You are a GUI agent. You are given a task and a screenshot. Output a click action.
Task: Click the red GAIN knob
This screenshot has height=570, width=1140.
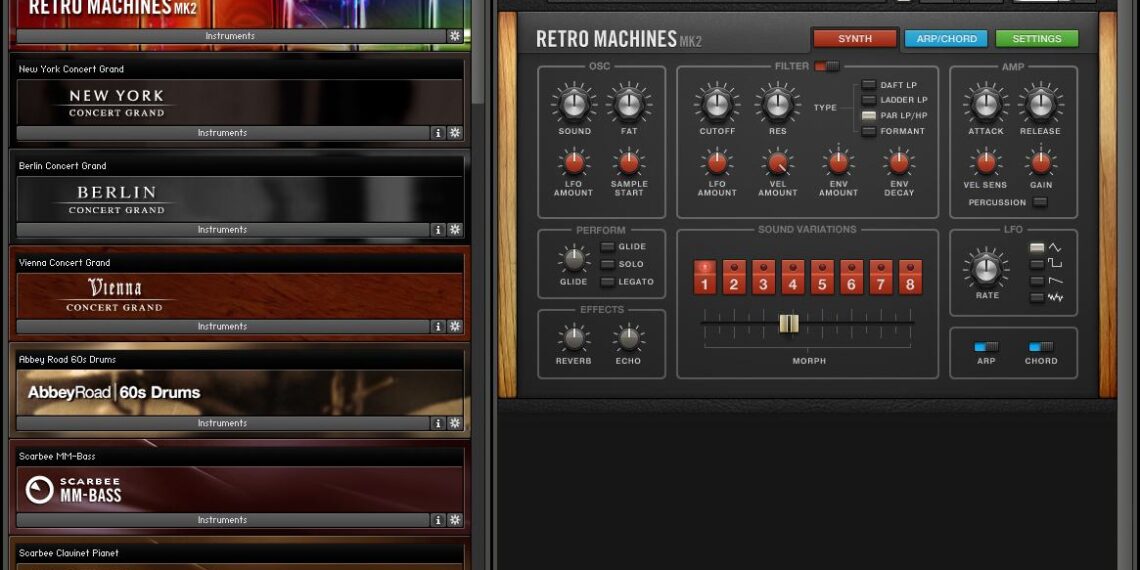[1040, 163]
